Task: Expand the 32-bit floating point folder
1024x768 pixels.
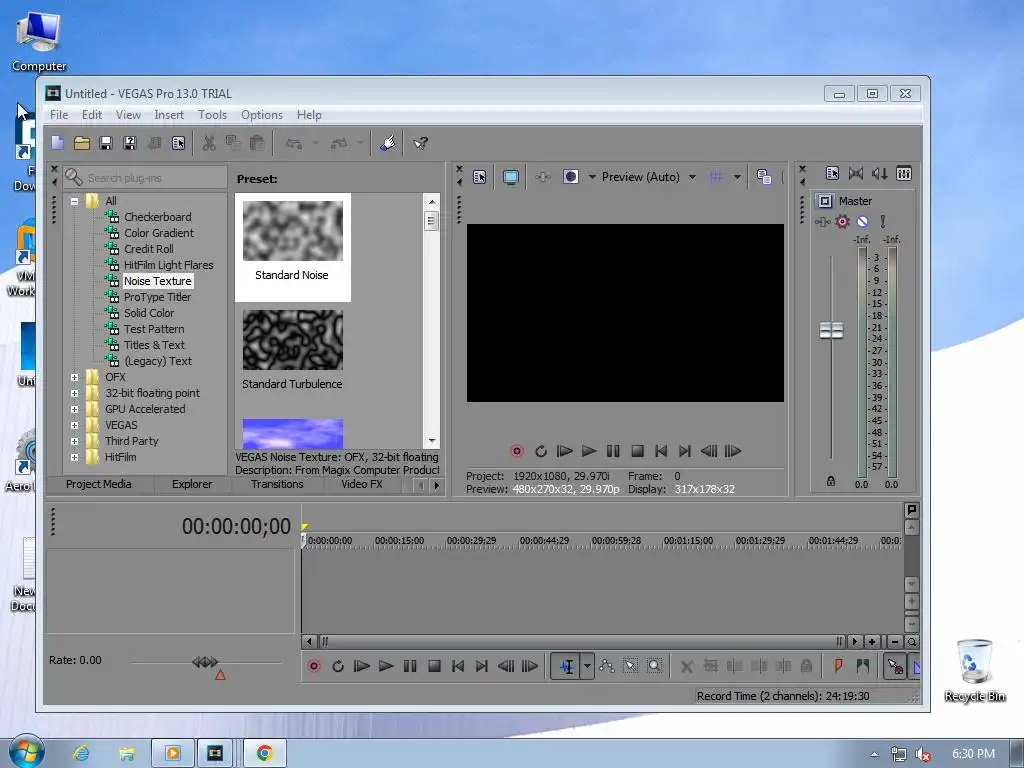Action: tap(74, 393)
